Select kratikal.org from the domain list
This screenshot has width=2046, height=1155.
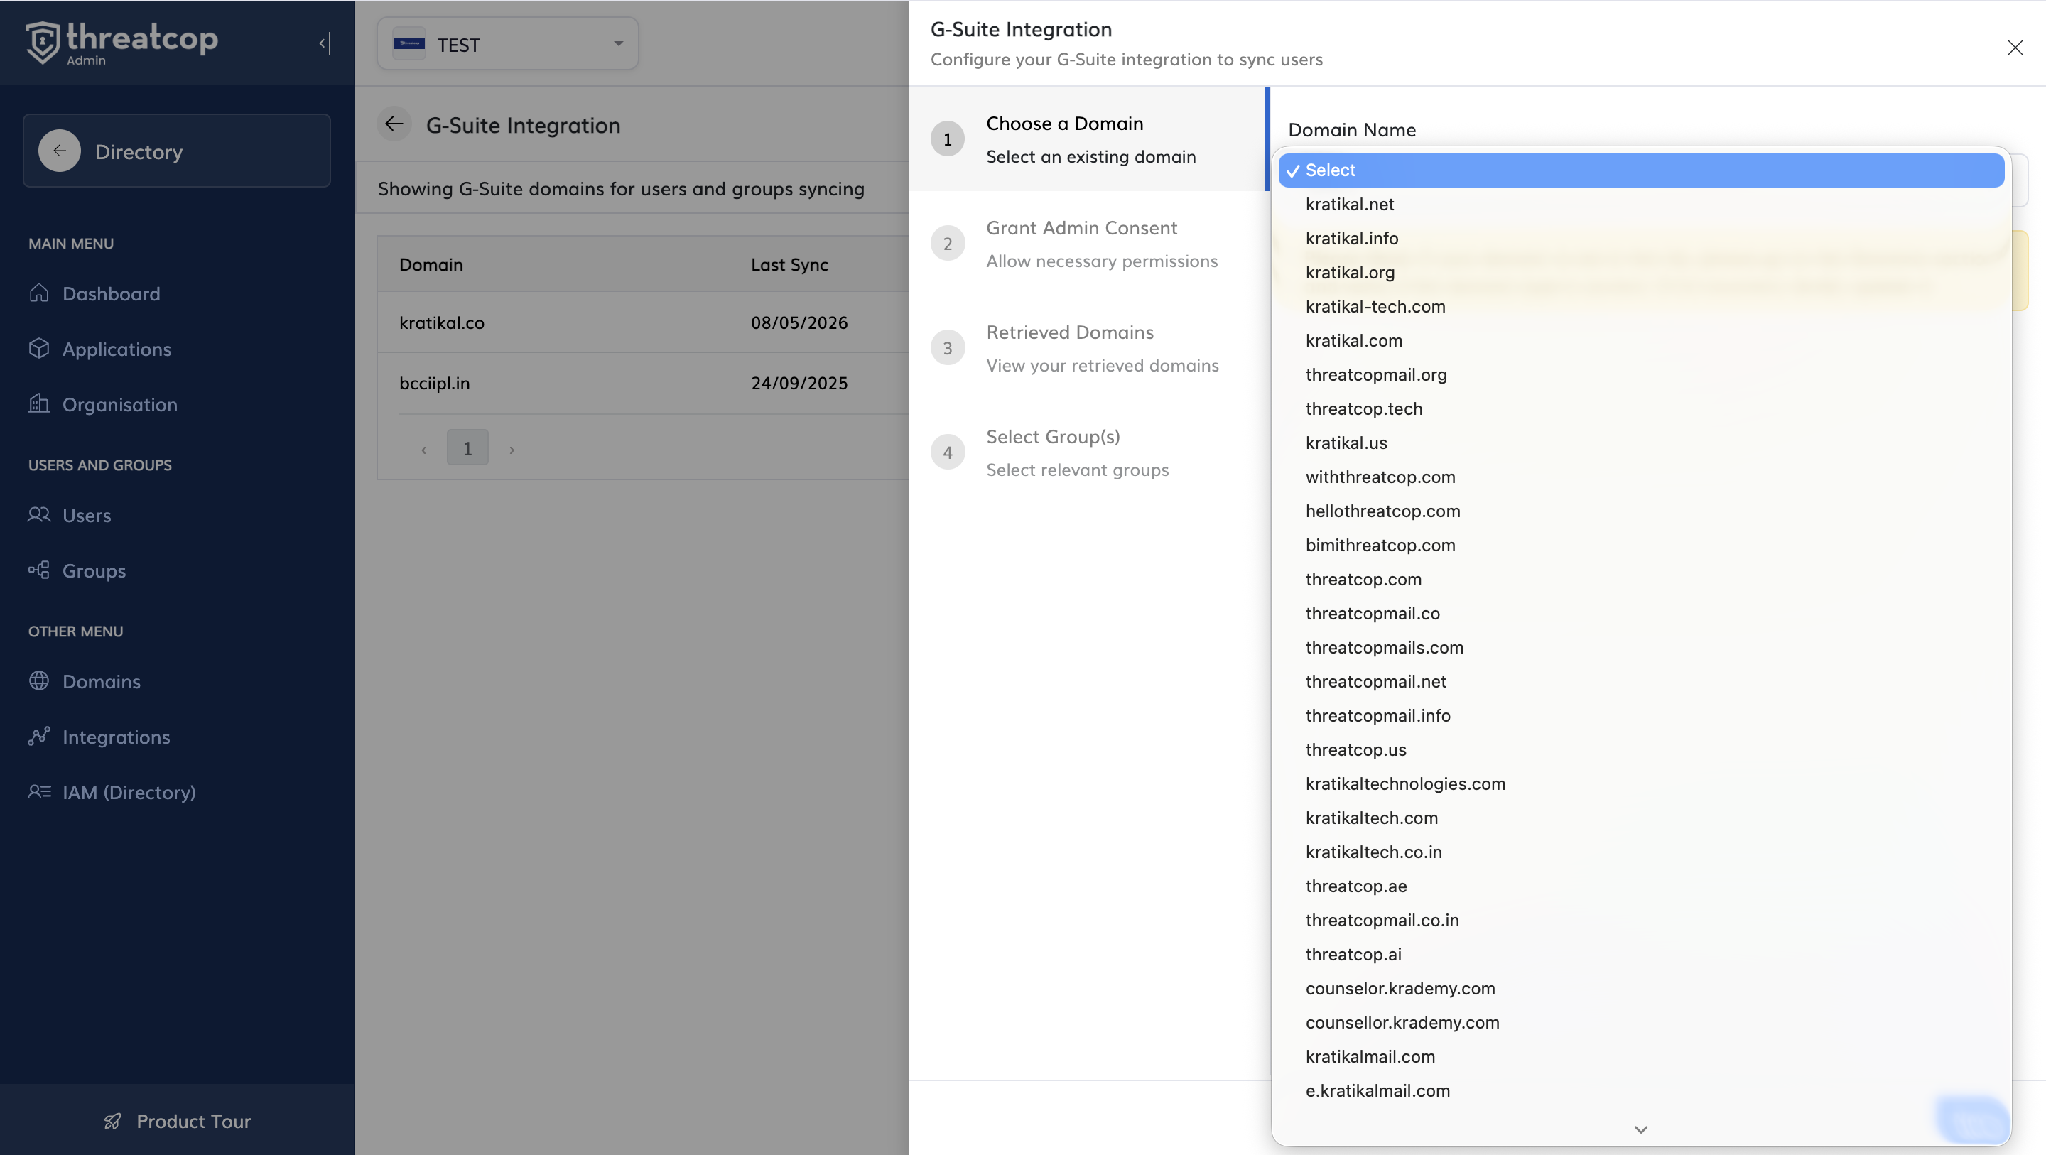(1641, 272)
